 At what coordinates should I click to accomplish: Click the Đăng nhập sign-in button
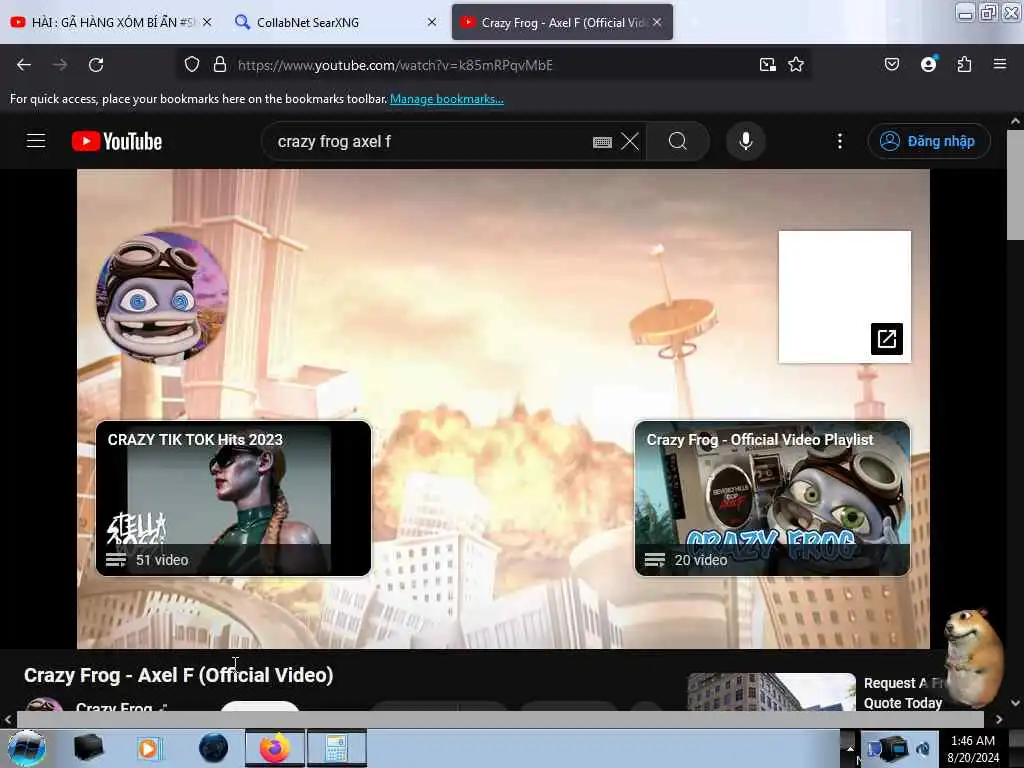pyautogui.click(x=929, y=141)
